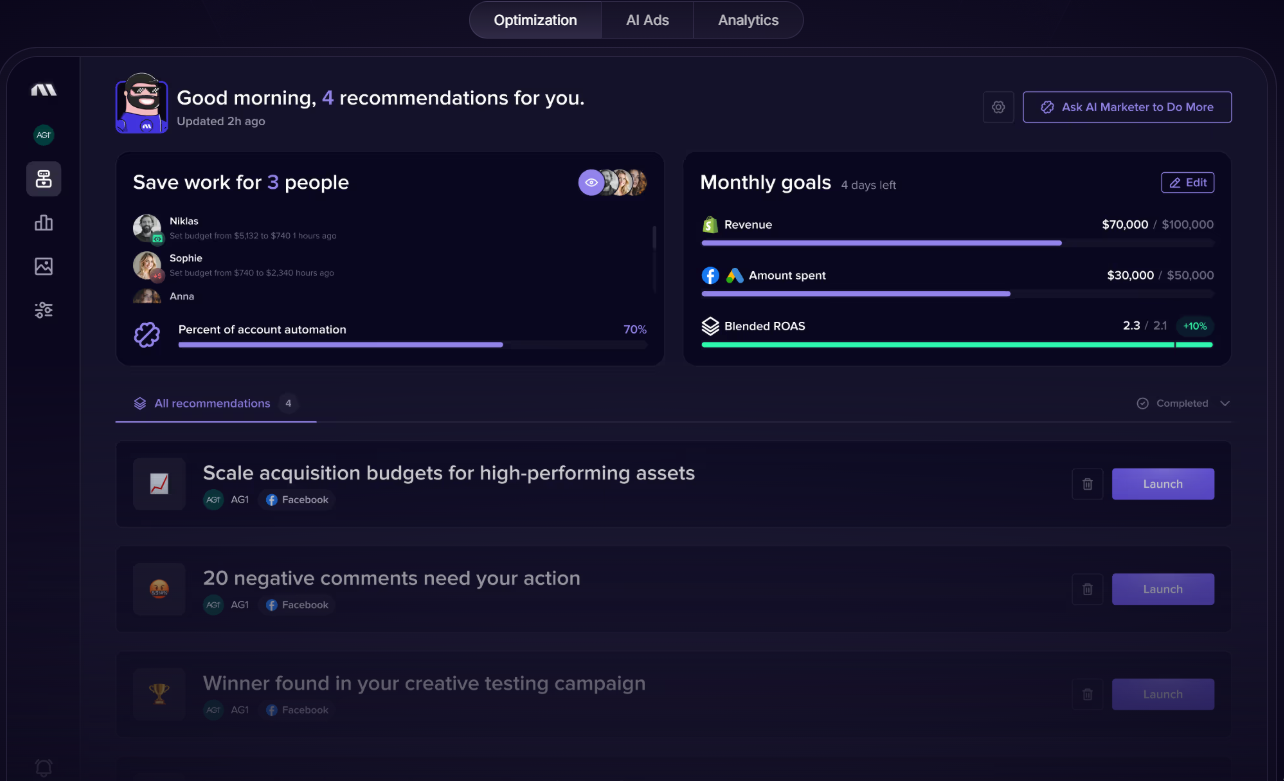Click the Percent of account automation bar

[x=412, y=344]
